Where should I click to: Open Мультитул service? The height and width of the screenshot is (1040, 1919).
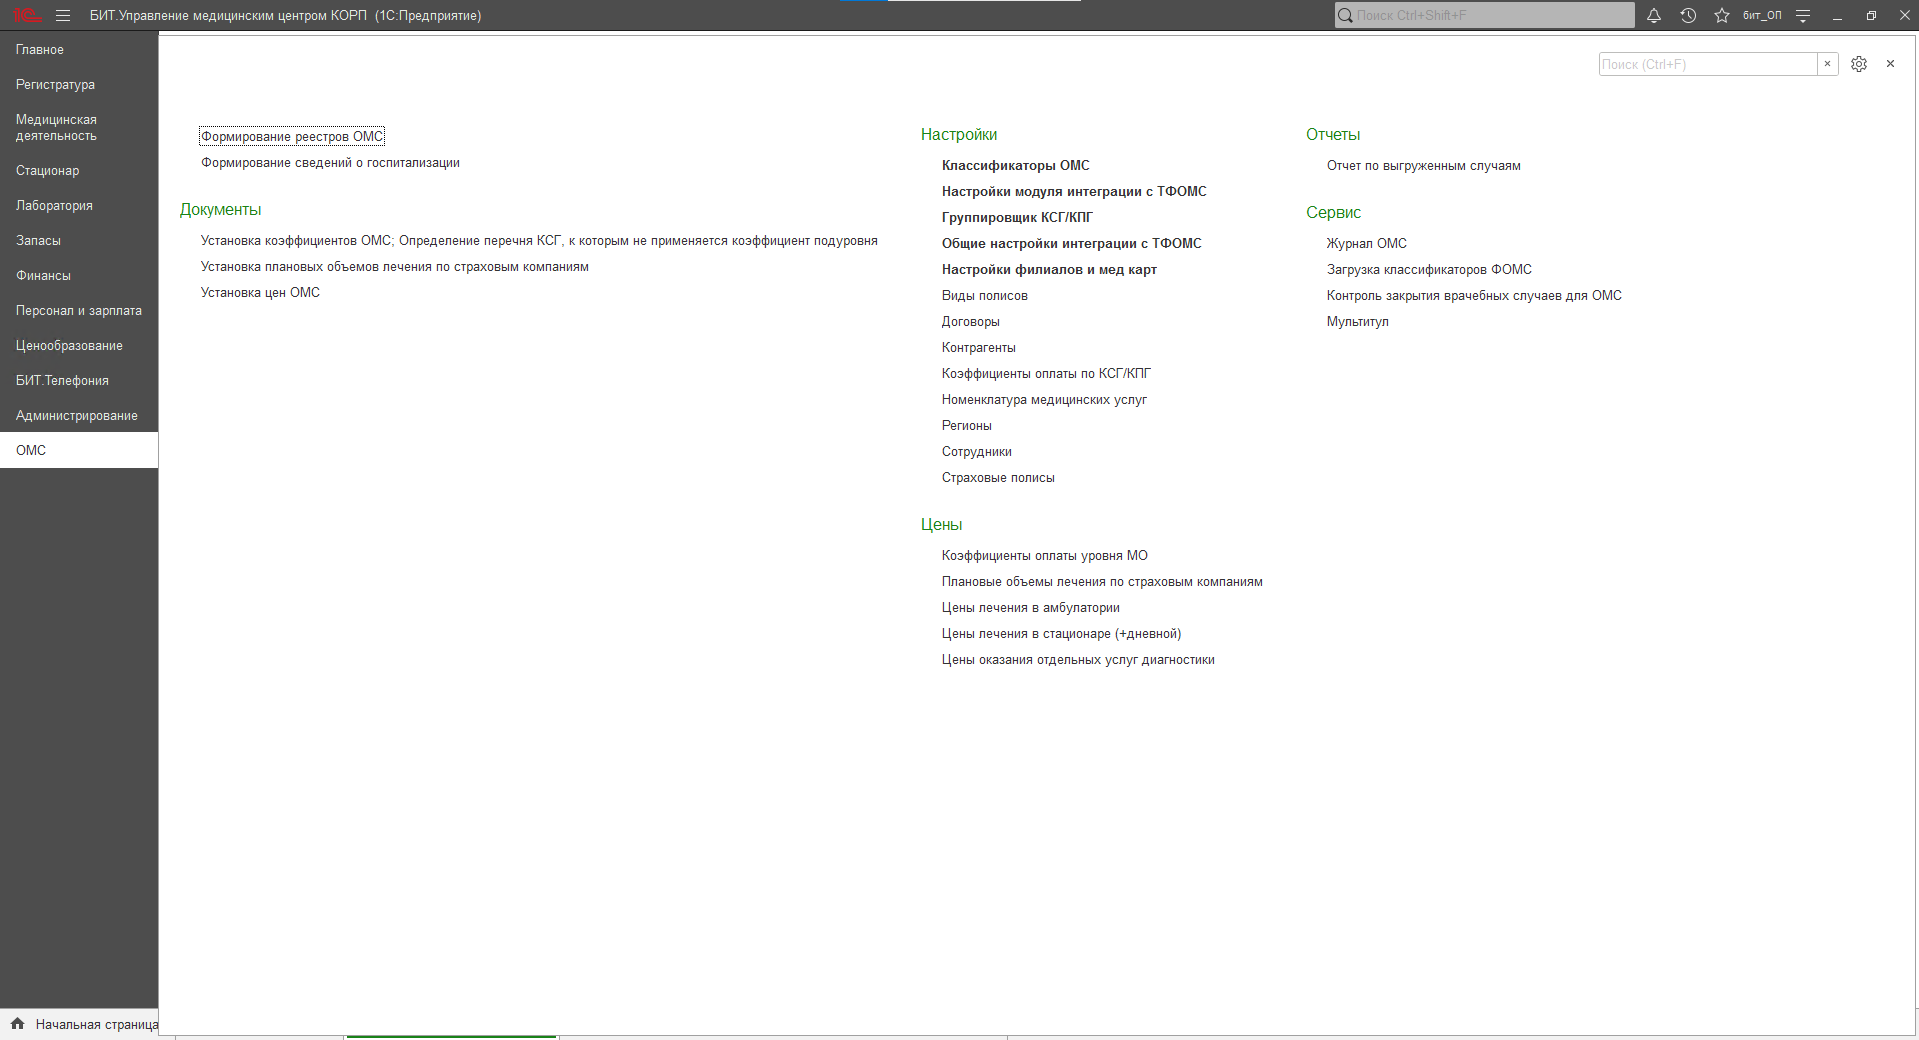[x=1357, y=321]
